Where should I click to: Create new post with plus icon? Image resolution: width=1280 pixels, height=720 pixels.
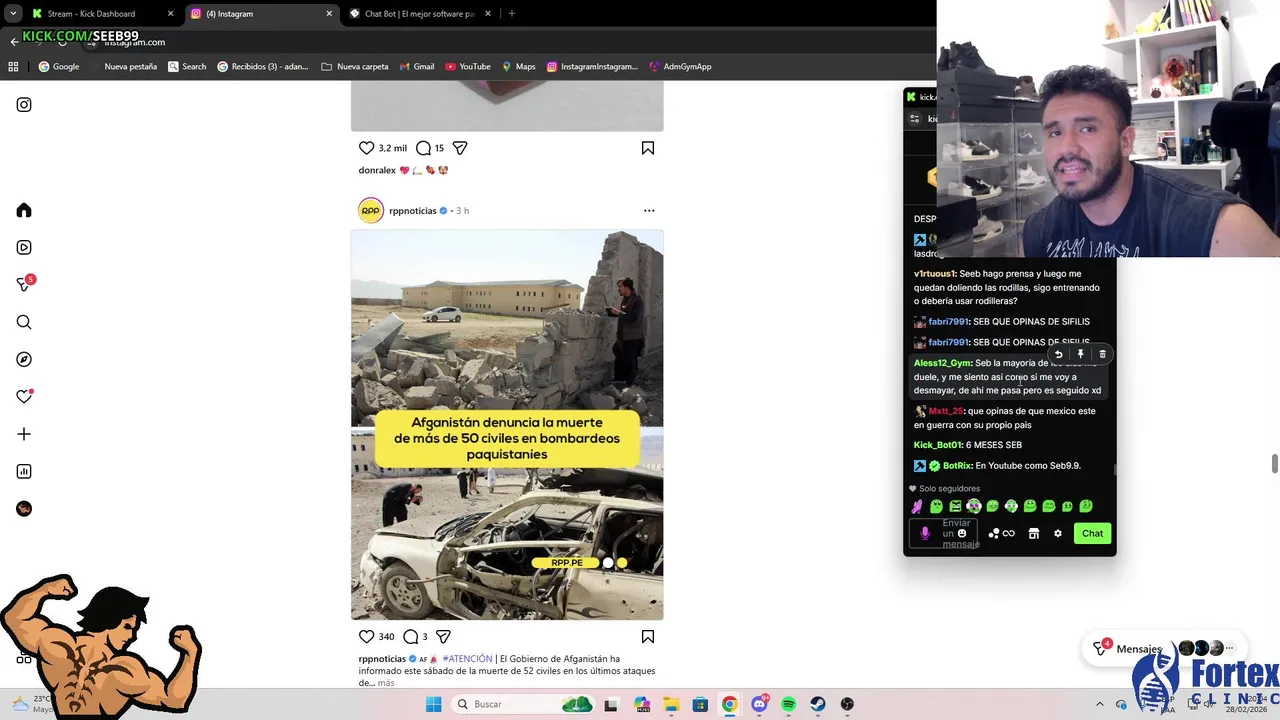[x=24, y=434]
